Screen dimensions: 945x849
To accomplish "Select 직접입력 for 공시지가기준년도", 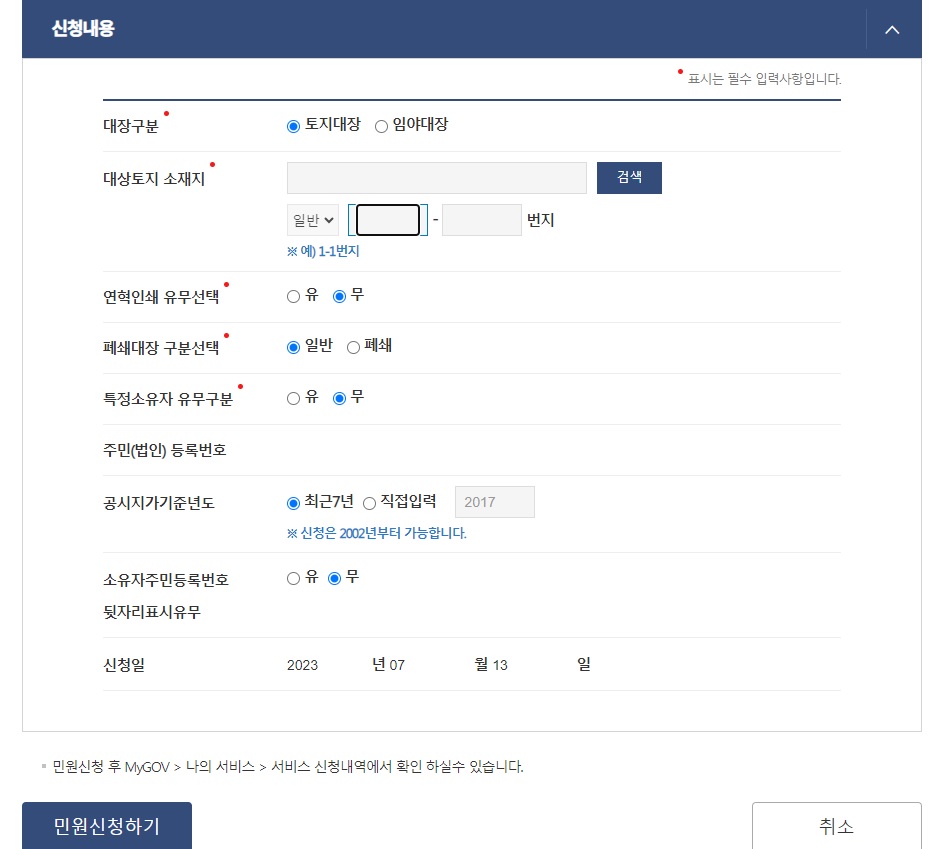I will [370, 503].
